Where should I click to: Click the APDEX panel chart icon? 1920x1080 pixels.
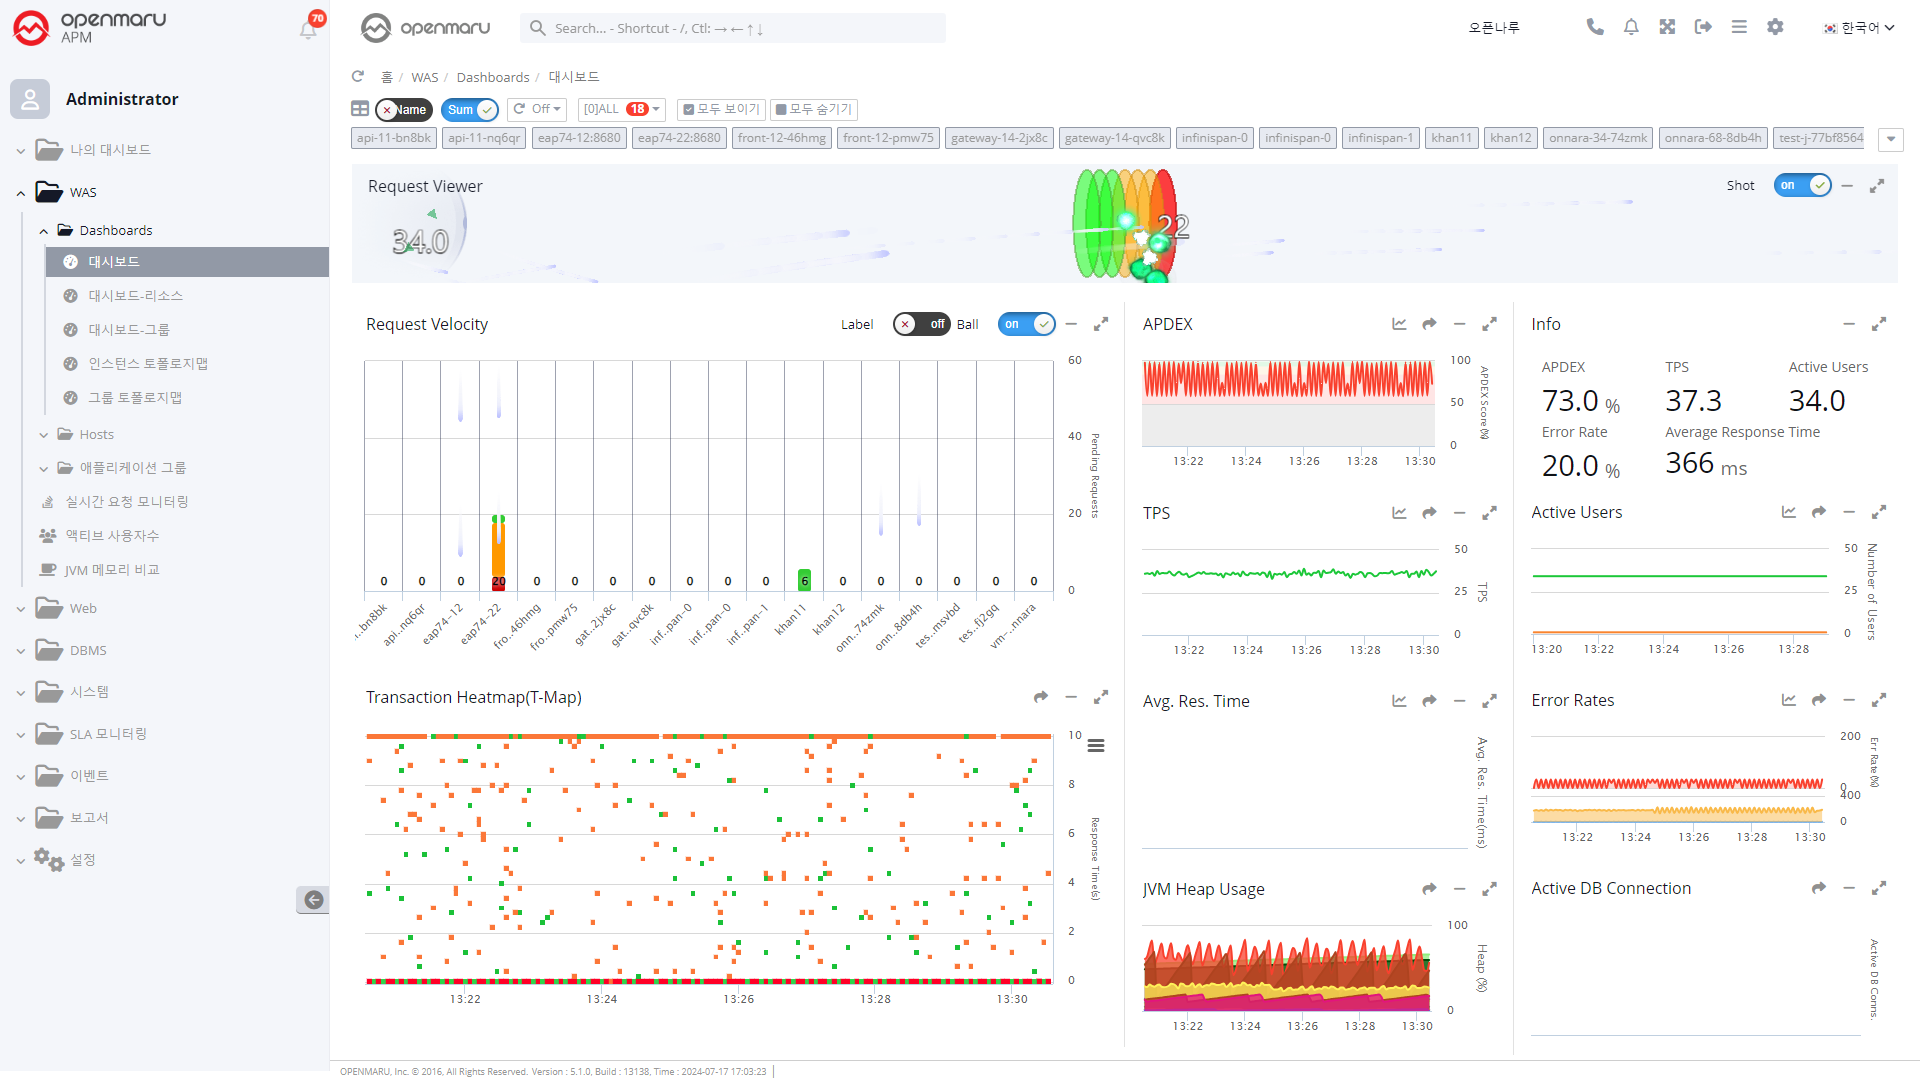click(x=1399, y=324)
